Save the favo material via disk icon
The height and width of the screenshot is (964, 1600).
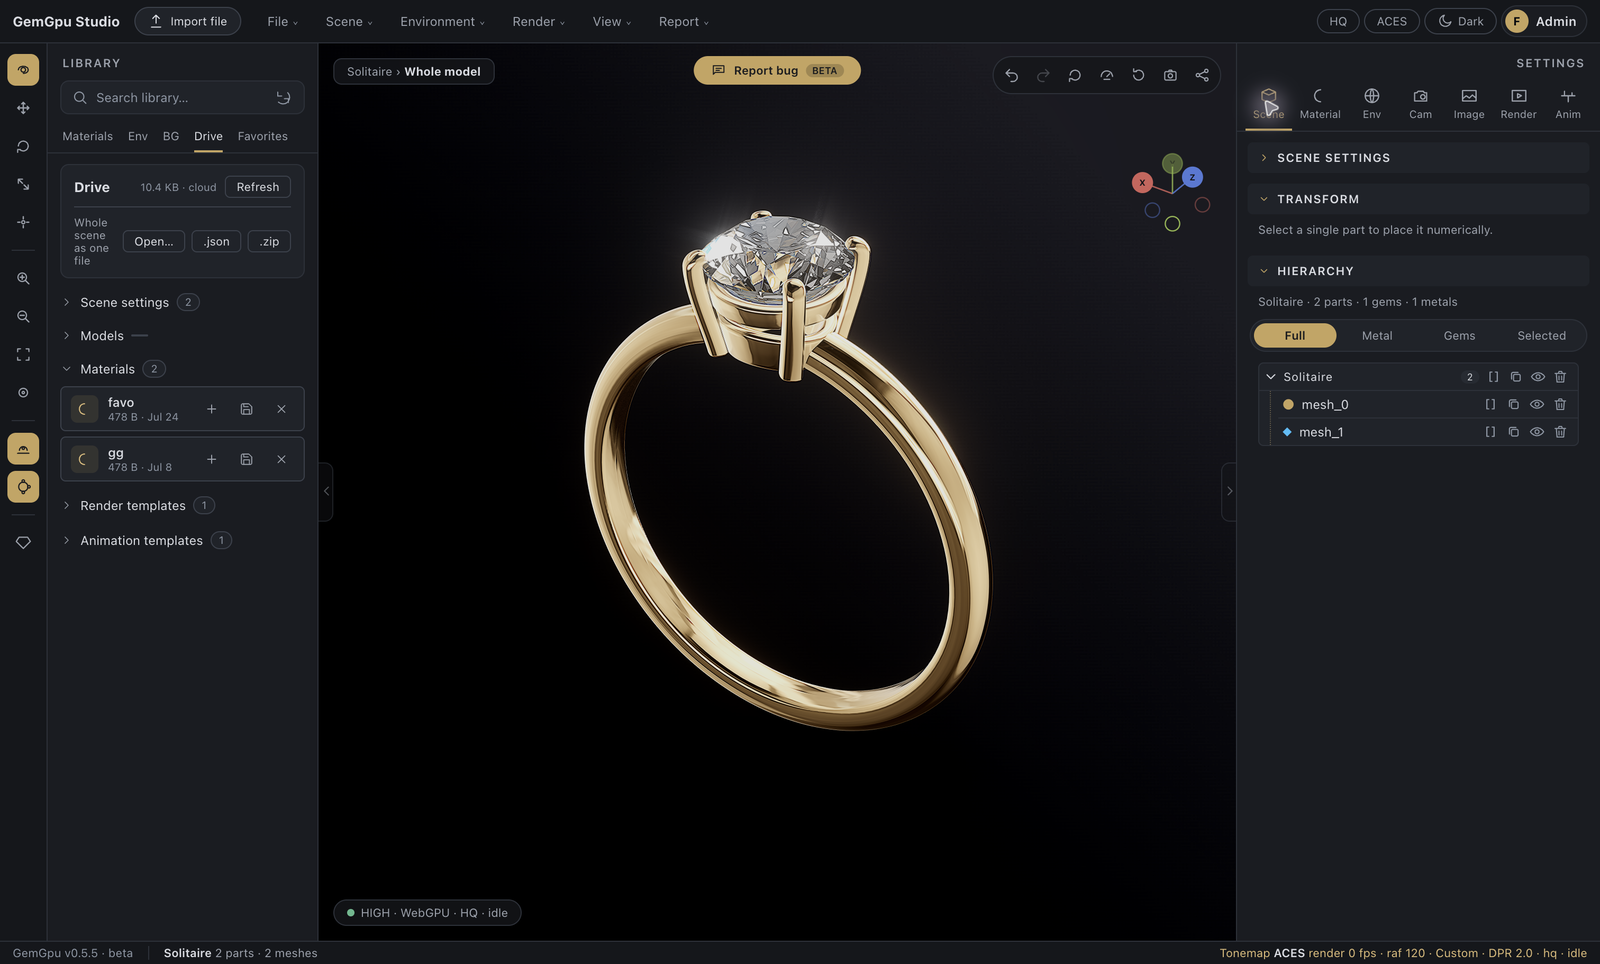[246, 409]
